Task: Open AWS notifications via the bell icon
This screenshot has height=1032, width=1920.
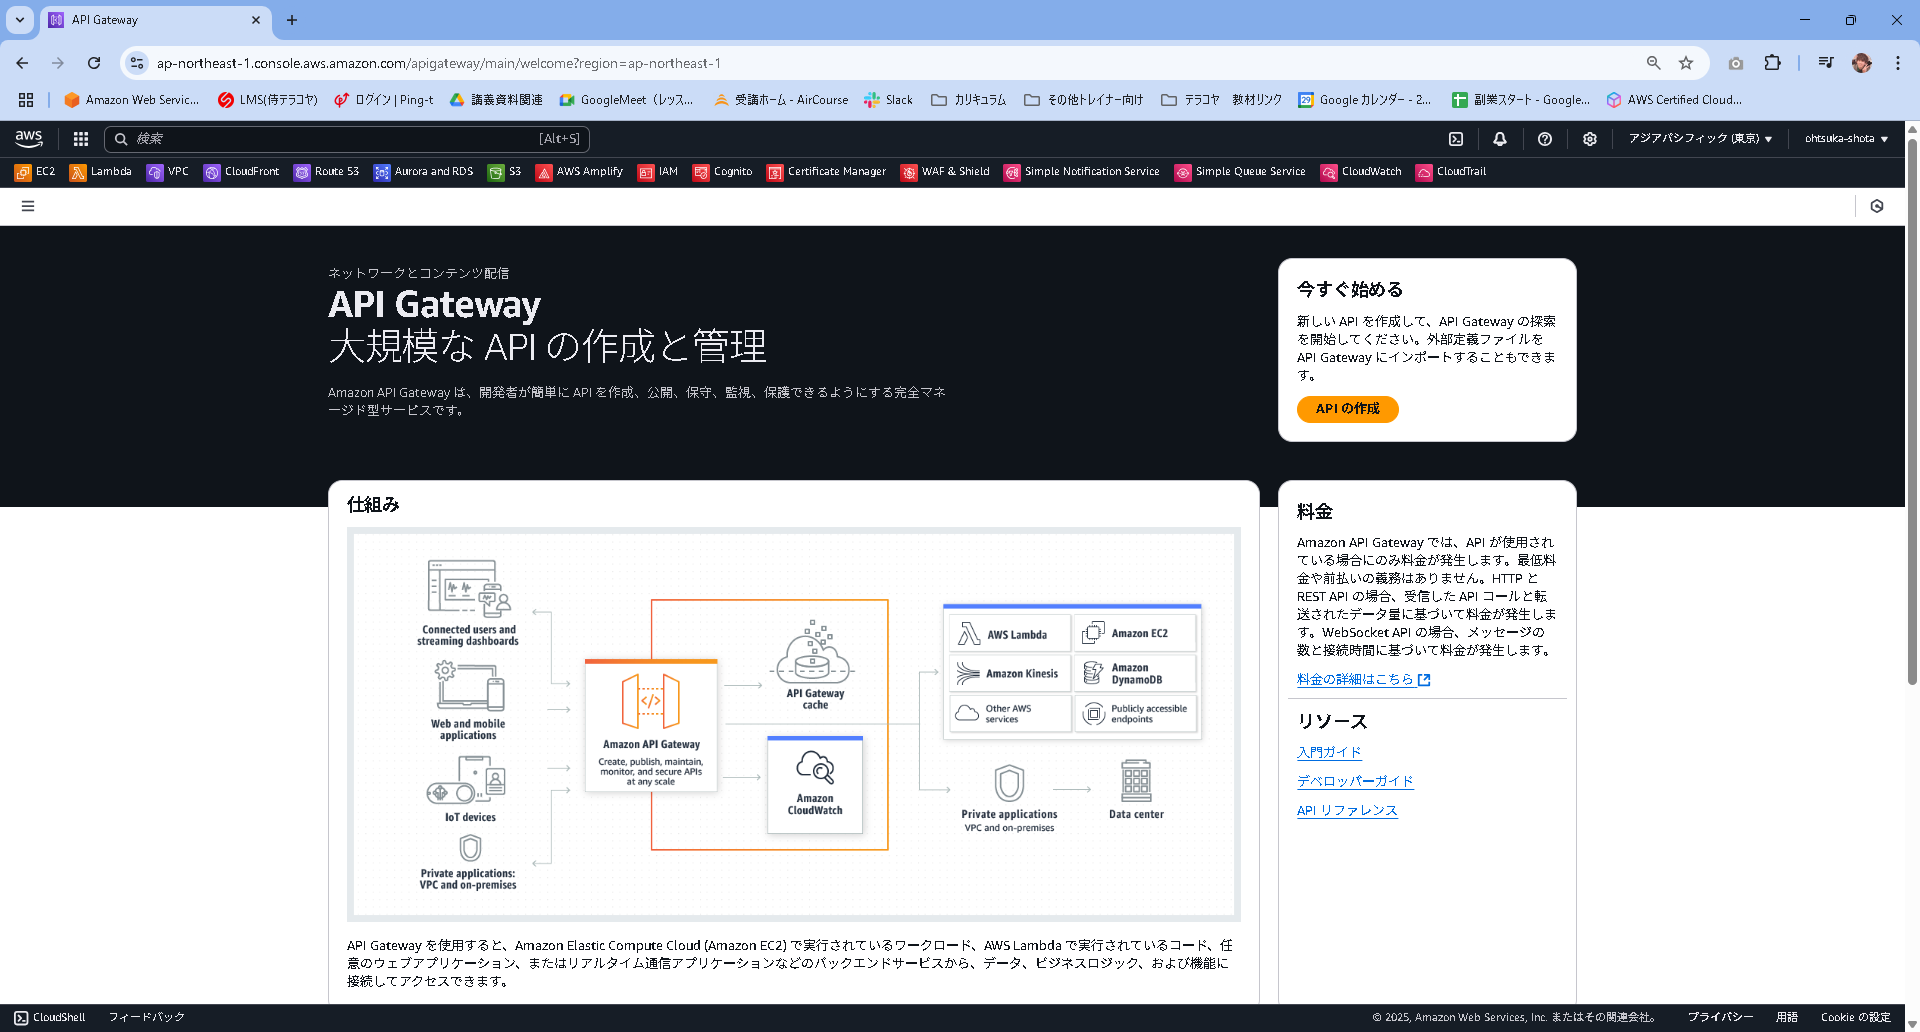Action: click(x=1500, y=138)
